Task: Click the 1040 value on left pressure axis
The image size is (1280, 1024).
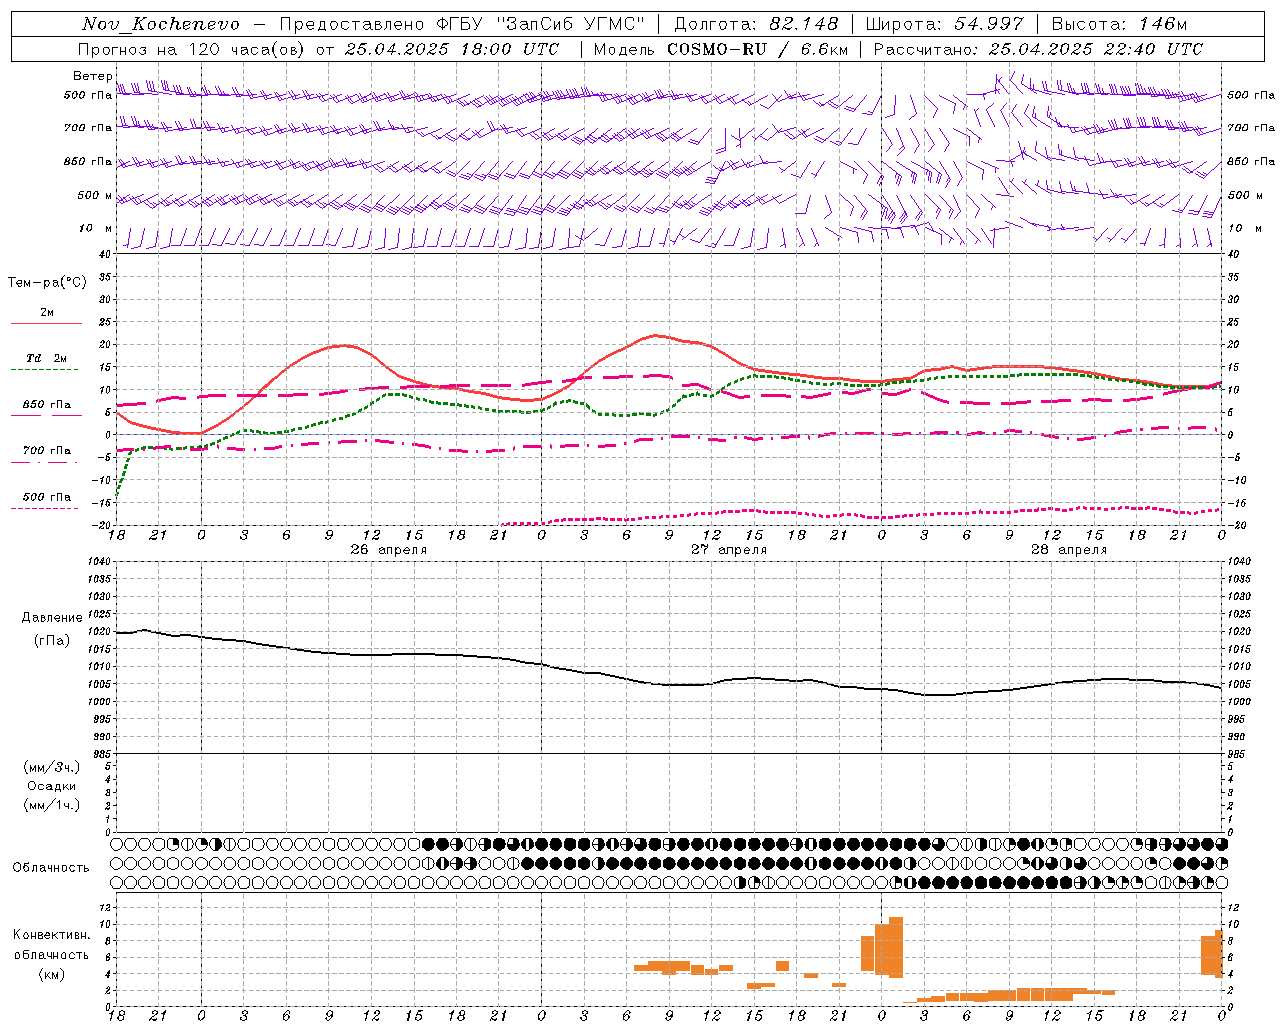Action: point(98,562)
